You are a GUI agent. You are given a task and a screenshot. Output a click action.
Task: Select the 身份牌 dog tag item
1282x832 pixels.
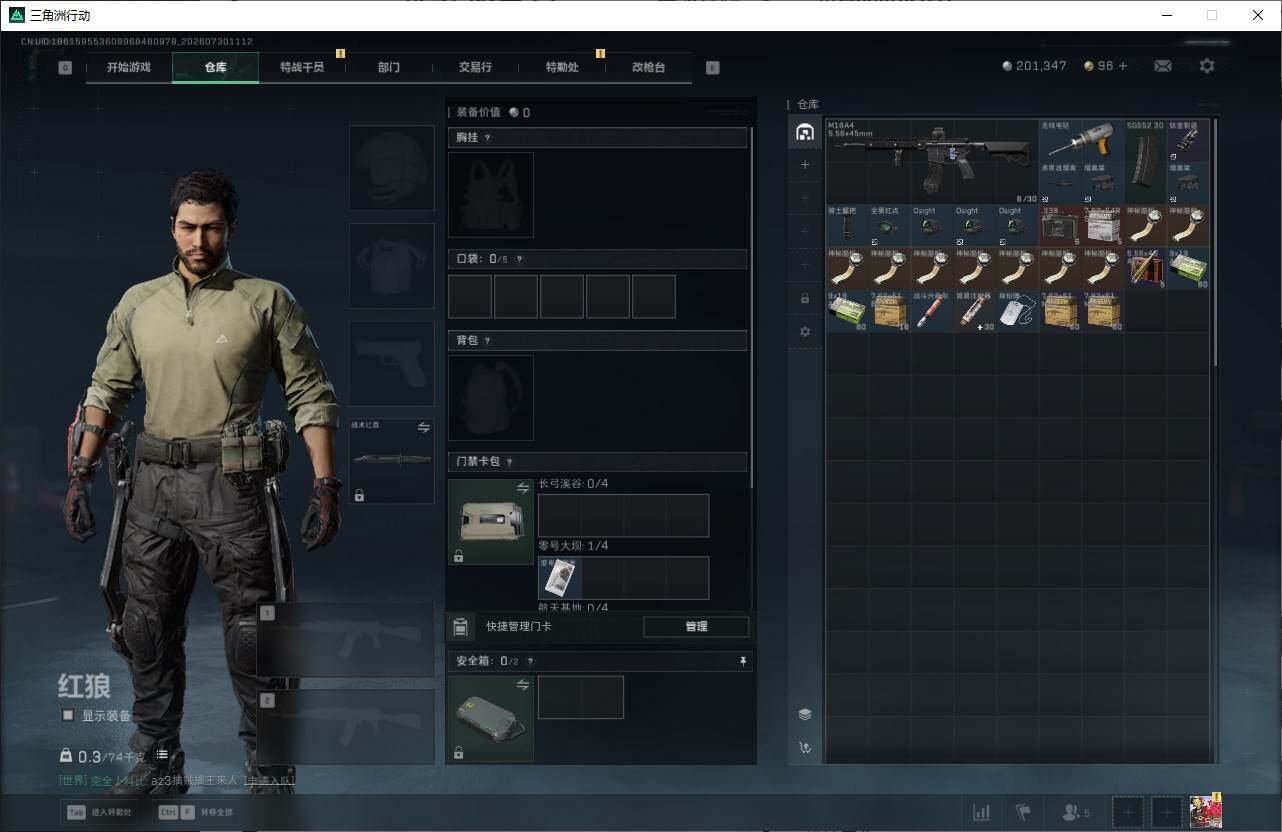click(x=1017, y=311)
